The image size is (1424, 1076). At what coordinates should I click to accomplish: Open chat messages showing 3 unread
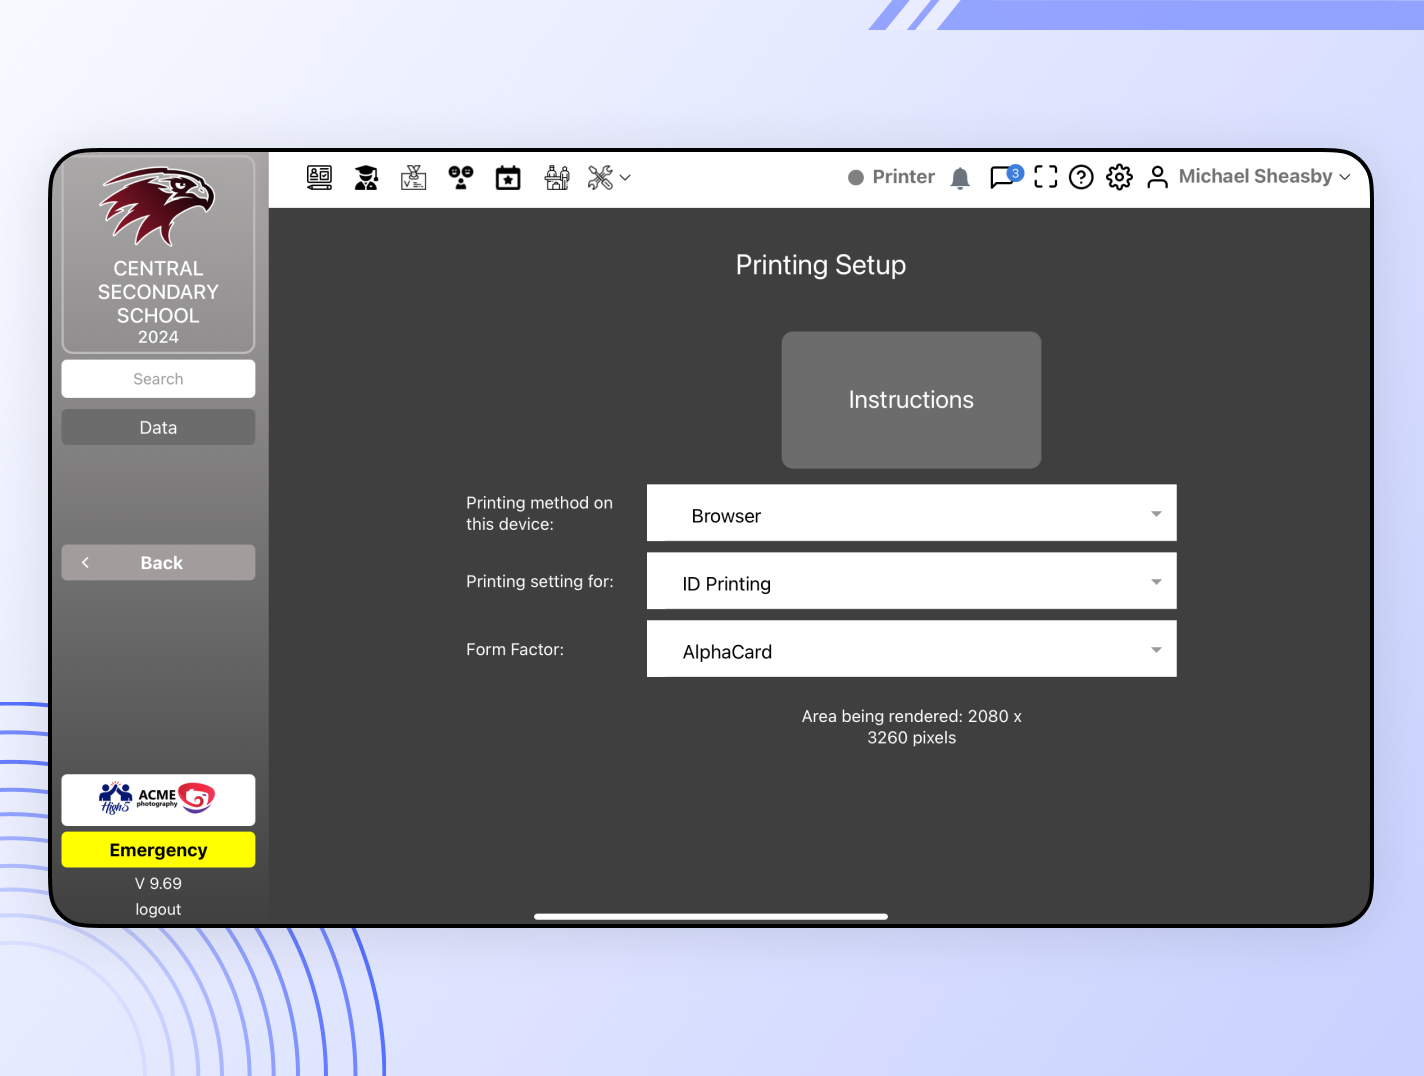[1002, 177]
